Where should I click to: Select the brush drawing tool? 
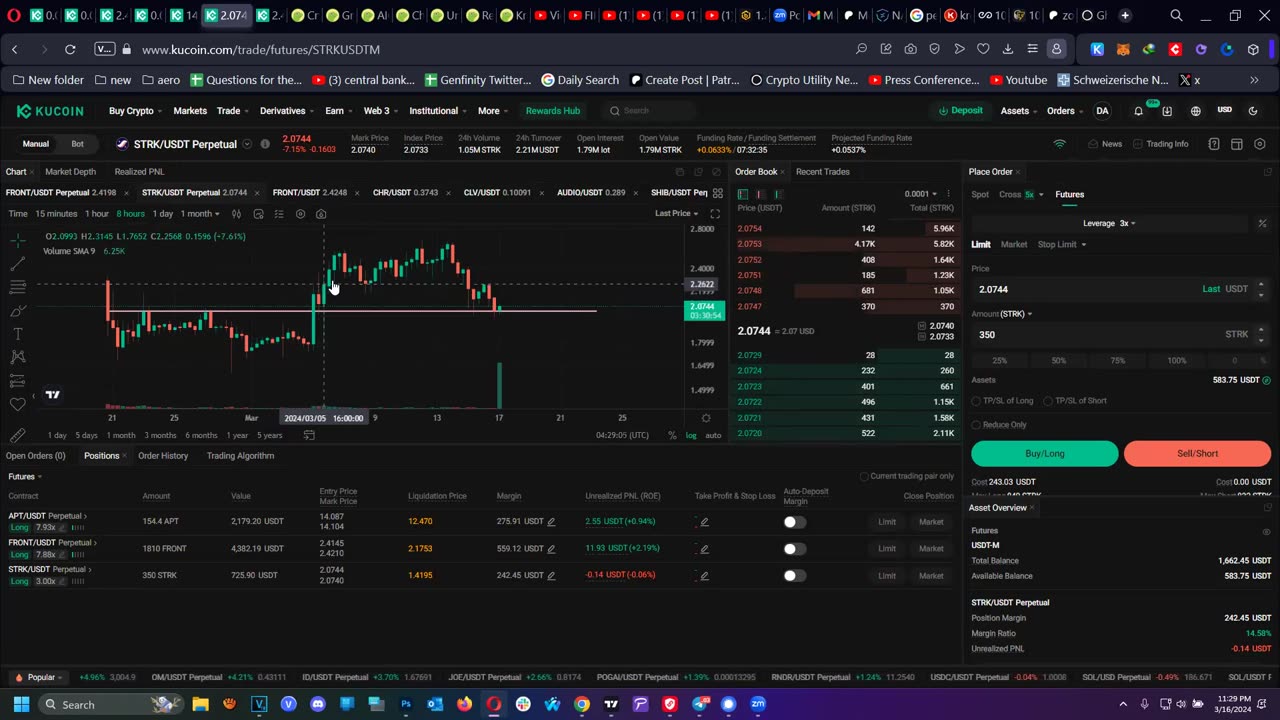point(18,311)
